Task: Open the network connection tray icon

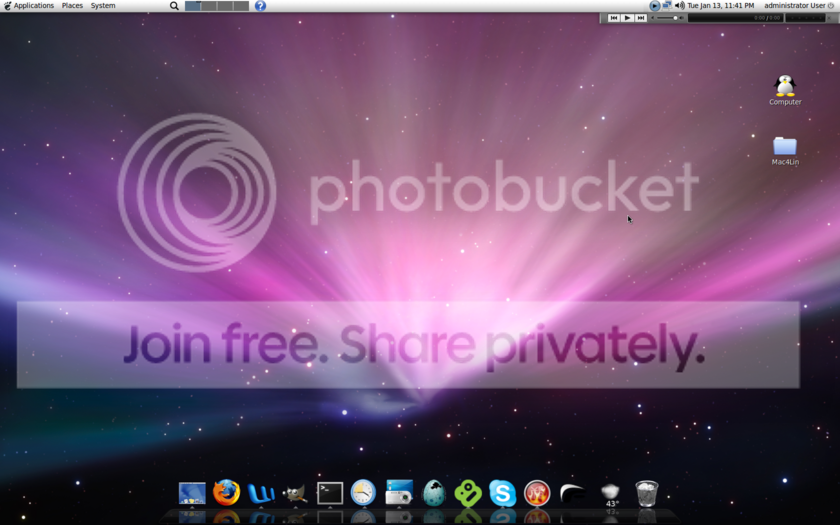Action: (667, 5)
